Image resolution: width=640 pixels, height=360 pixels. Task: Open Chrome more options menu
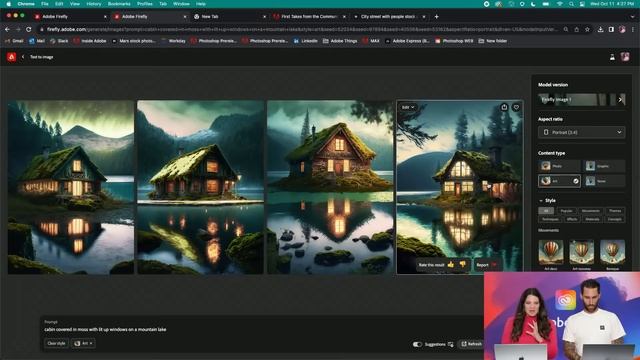coord(633,29)
